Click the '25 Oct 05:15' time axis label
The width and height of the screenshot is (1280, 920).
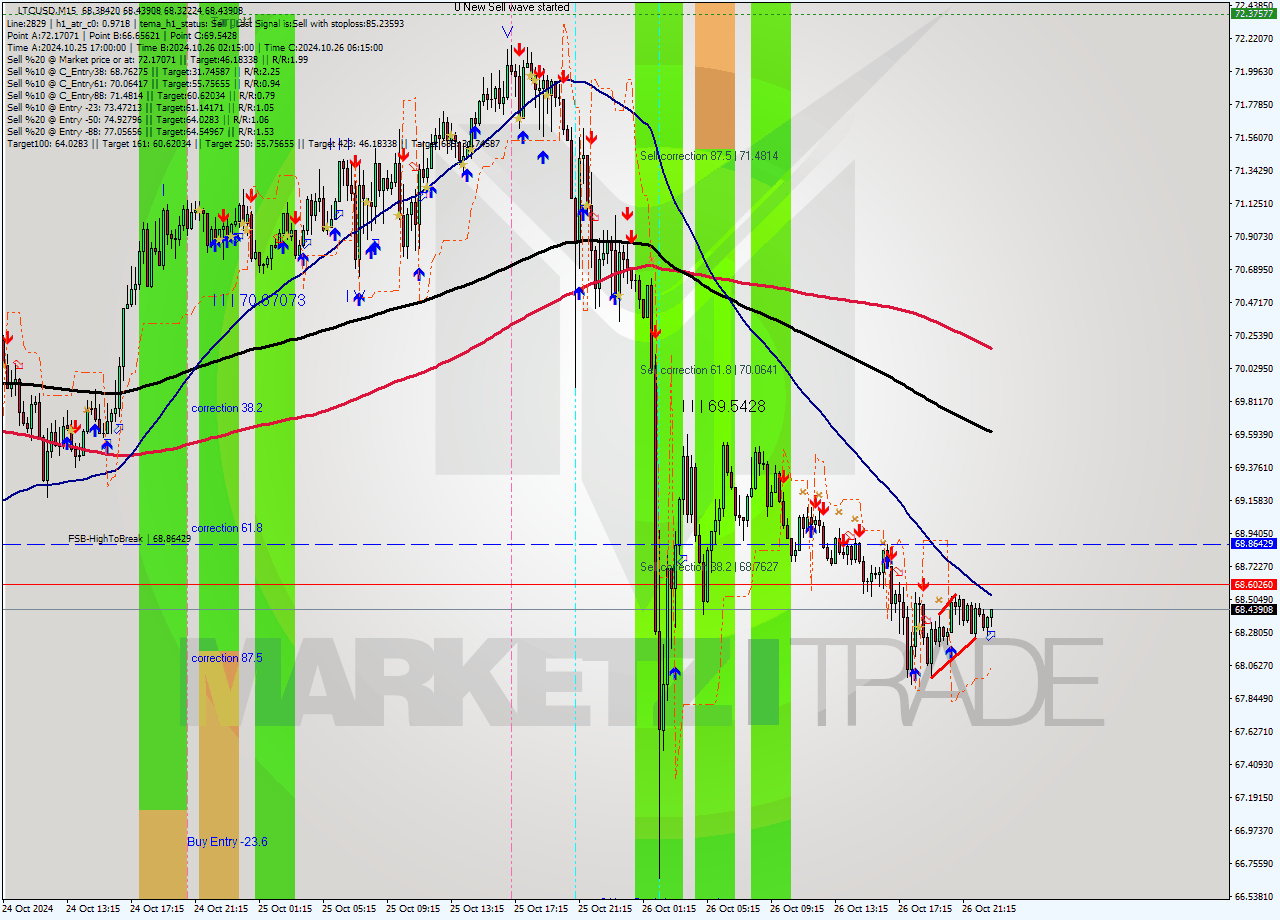coord(349,909)
